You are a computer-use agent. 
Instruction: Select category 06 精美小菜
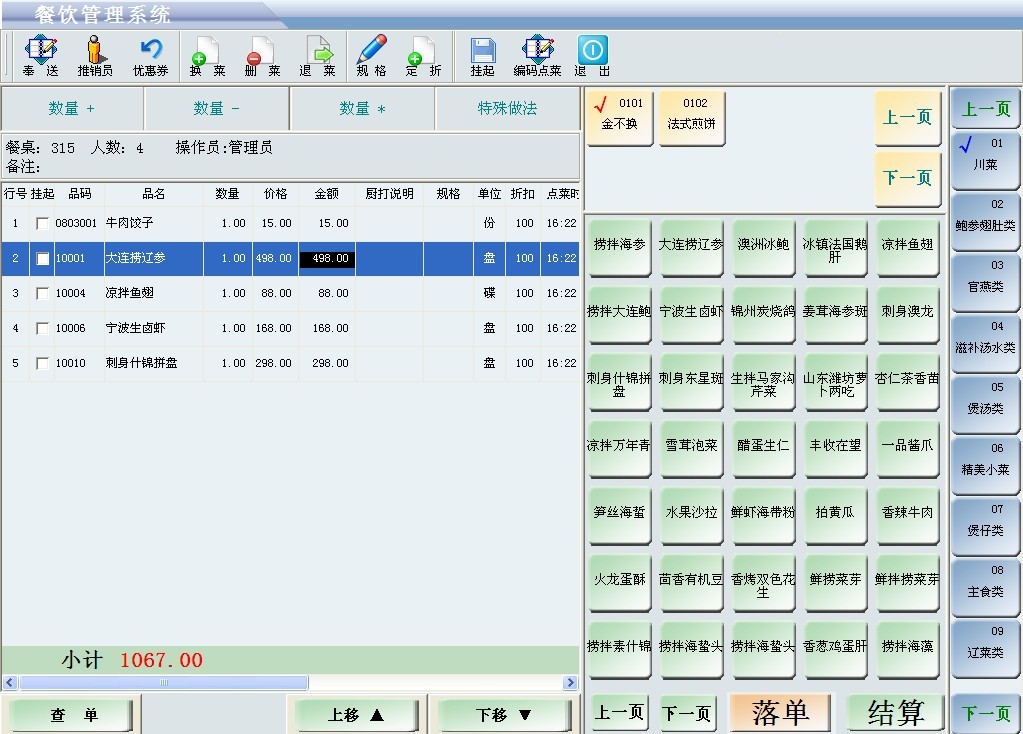click(x=985, y=465)
